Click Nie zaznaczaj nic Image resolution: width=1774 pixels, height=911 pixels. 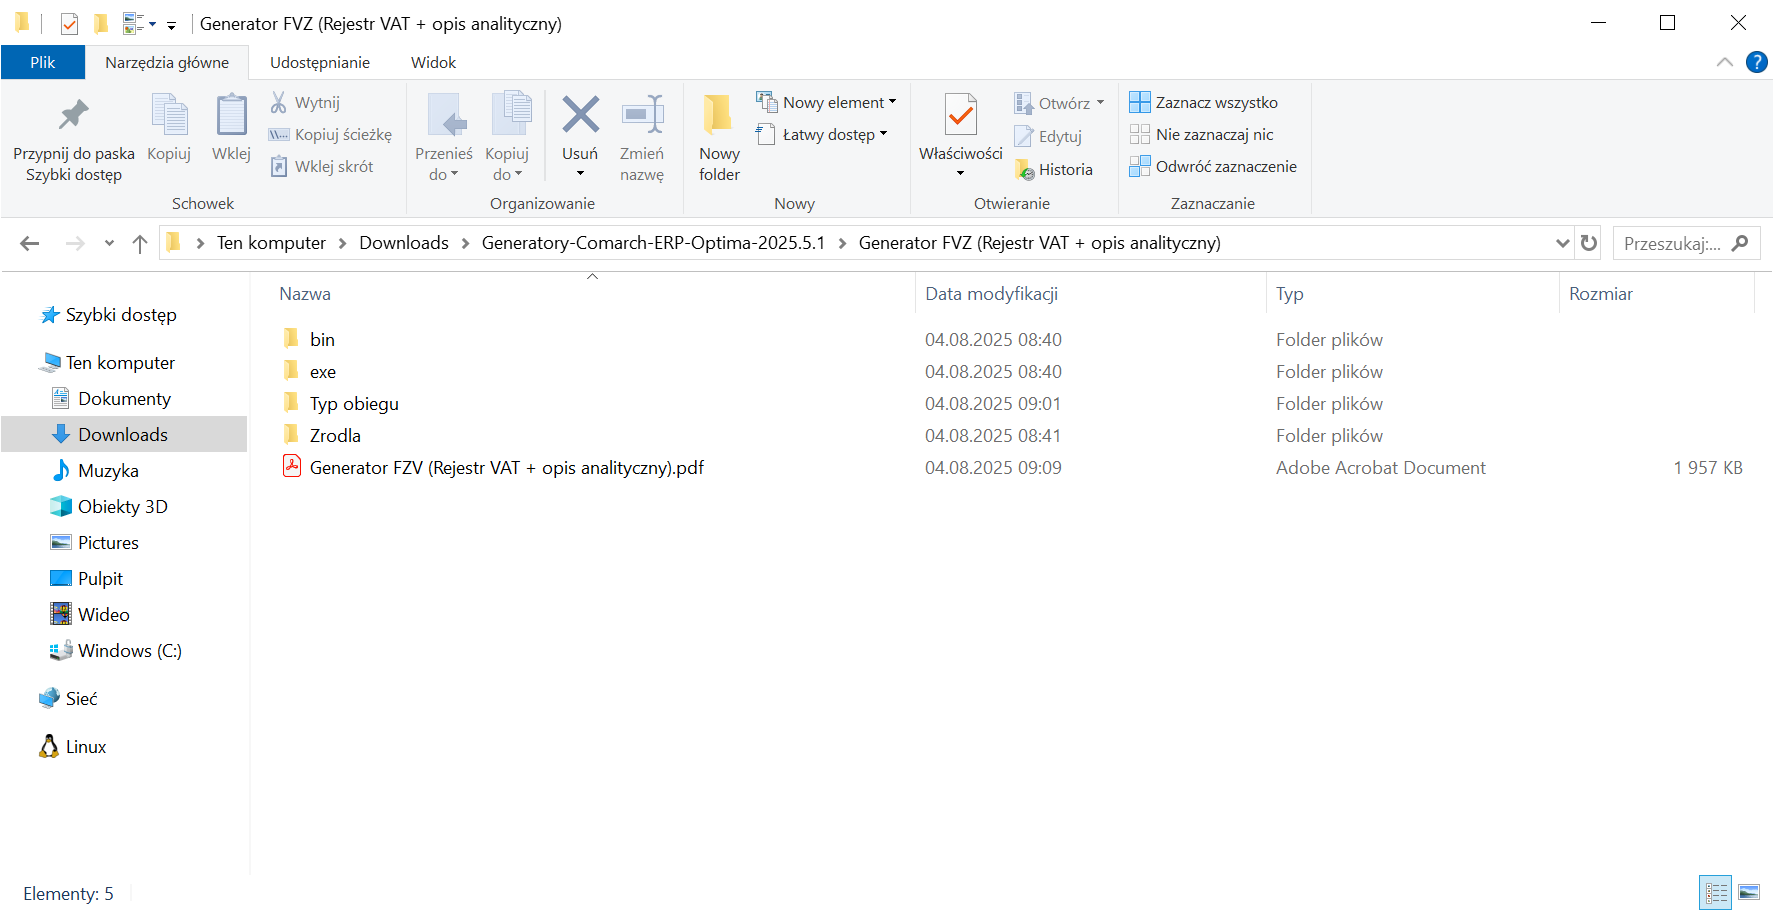[1202, 134]
